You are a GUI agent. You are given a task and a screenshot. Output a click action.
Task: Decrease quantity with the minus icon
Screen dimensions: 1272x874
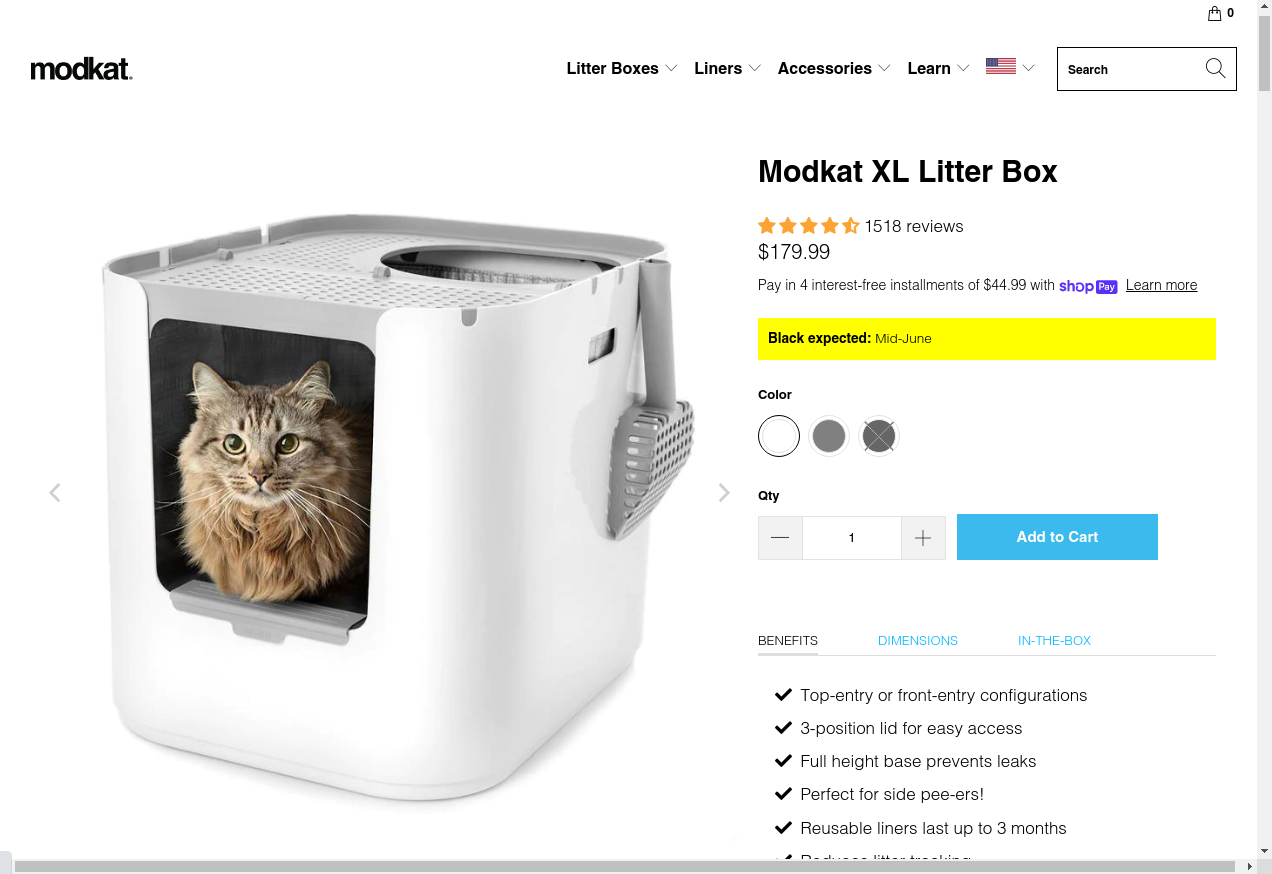(780, 538)
